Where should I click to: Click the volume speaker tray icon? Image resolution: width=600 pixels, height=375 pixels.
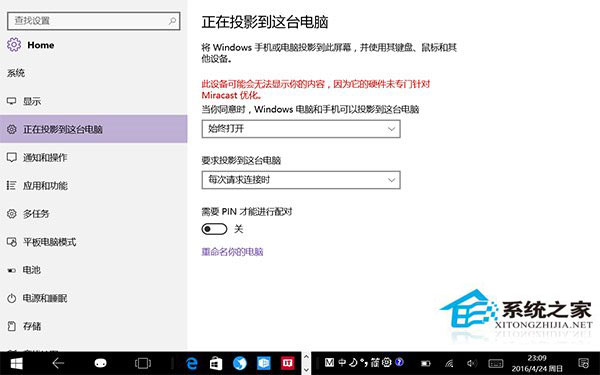472,363
